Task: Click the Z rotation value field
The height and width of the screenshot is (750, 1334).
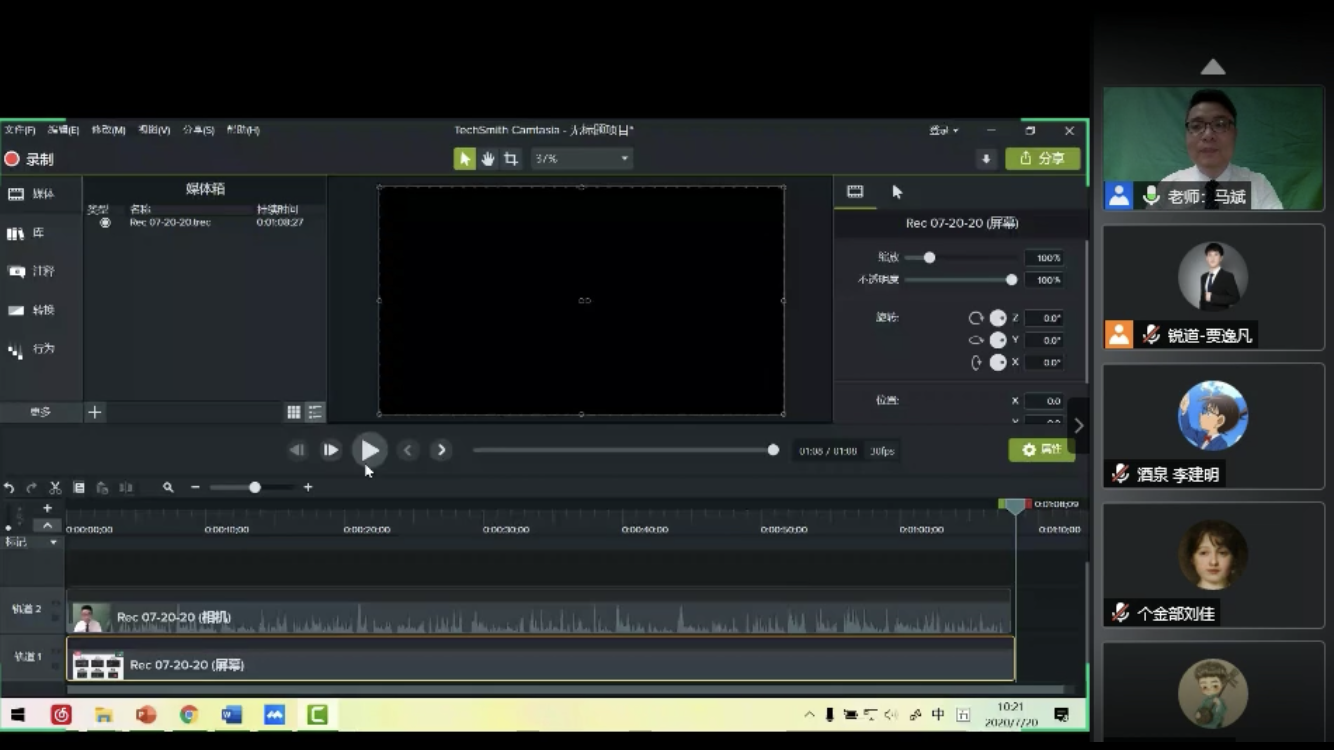Action: (x=1044, y=318)
